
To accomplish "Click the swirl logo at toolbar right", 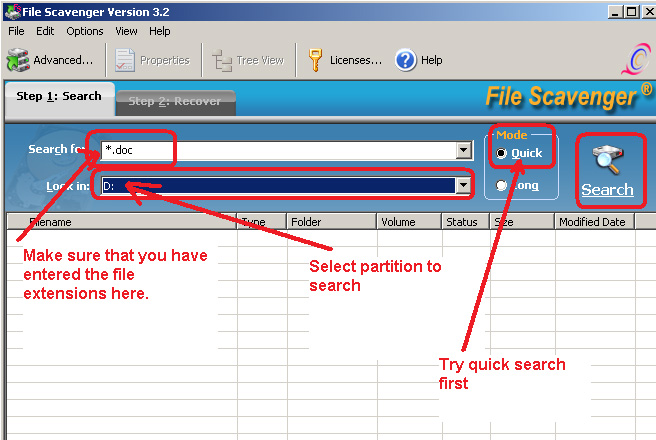I will click(636, 59).
